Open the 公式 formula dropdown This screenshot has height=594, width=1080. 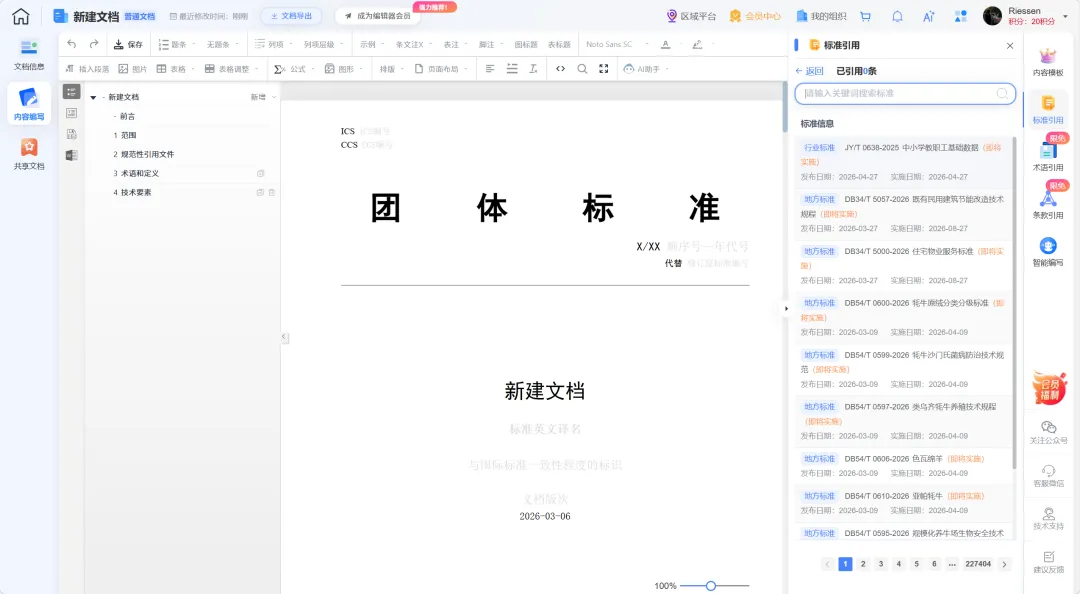[294, 69]
